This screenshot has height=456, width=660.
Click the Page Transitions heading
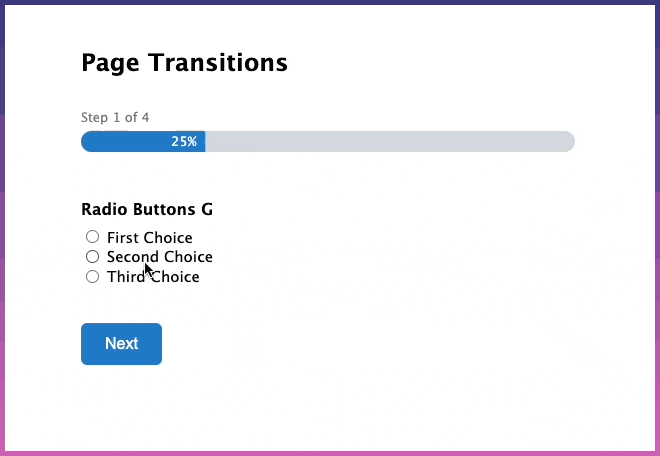pos(184,63)
